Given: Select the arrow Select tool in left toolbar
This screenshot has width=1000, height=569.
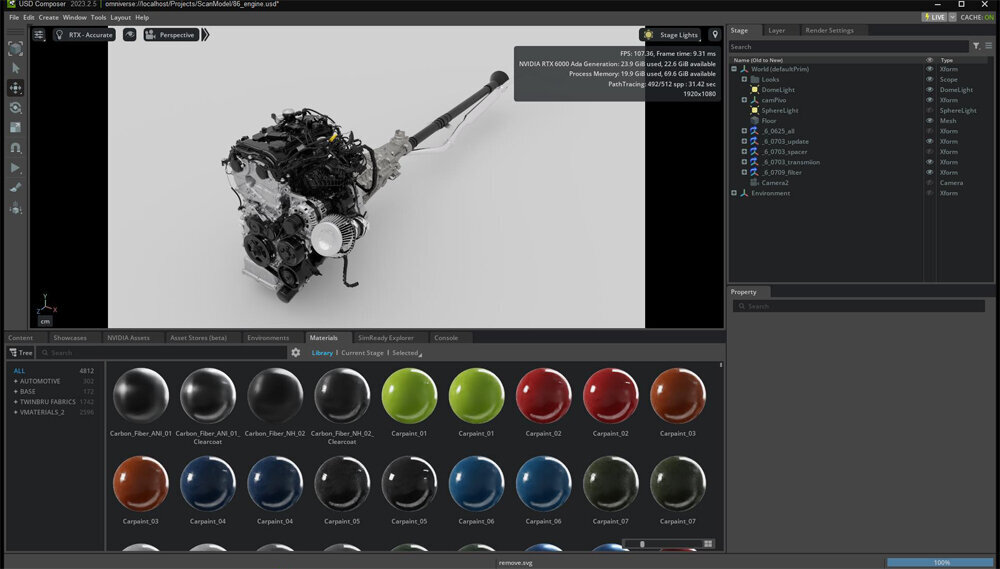Looking at the screenshot, I should [x=15, y=68].
